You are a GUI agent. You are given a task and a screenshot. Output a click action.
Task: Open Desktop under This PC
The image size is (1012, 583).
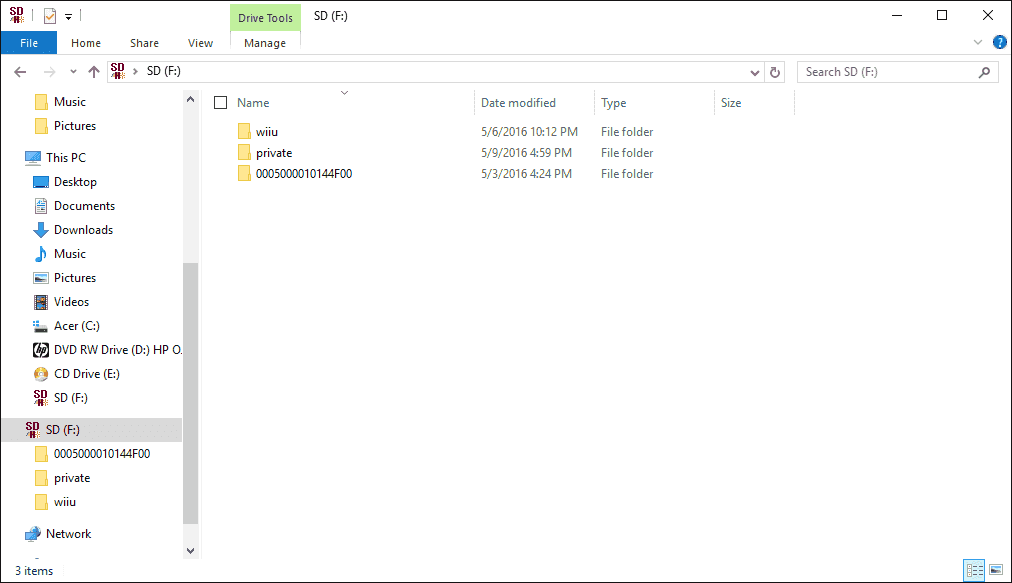point(75,182)
